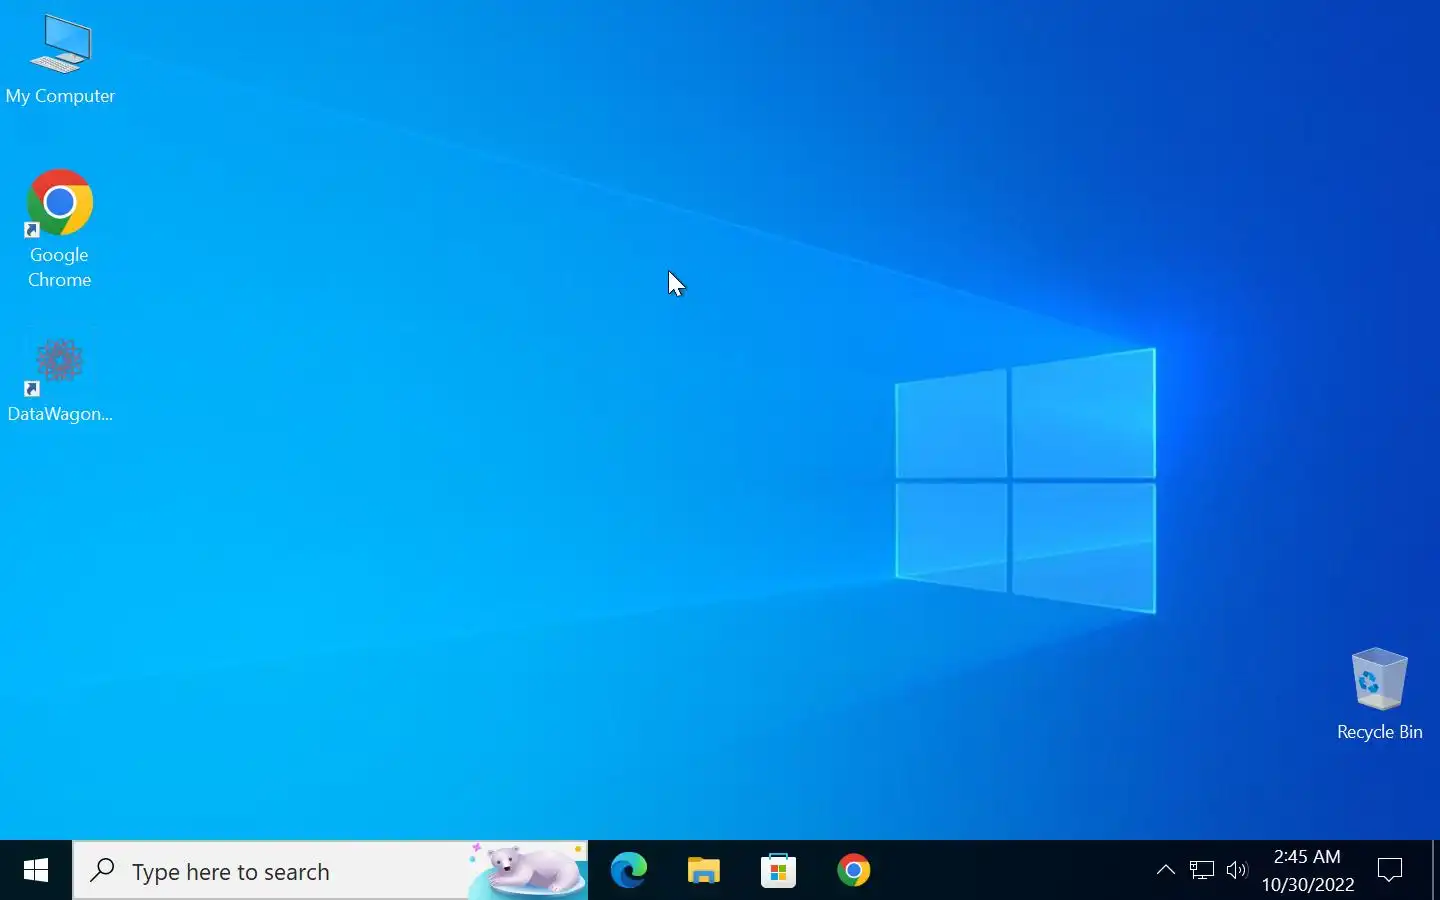Select the My Computer desktop icon
The height and width of the screenshot is (900, 1440).
[x=60, y=60]
